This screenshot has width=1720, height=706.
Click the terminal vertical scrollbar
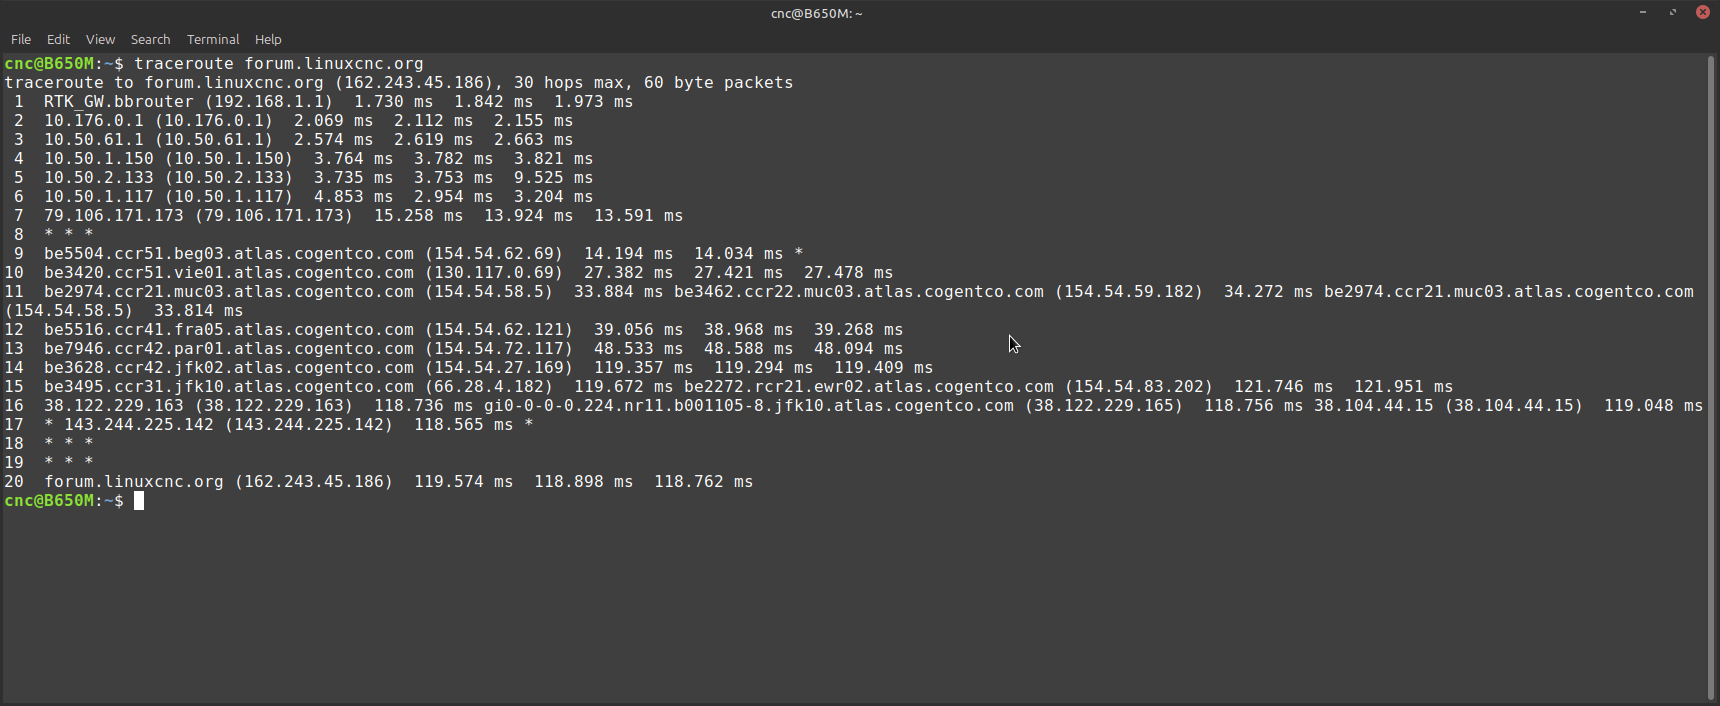coord(1711,378)
